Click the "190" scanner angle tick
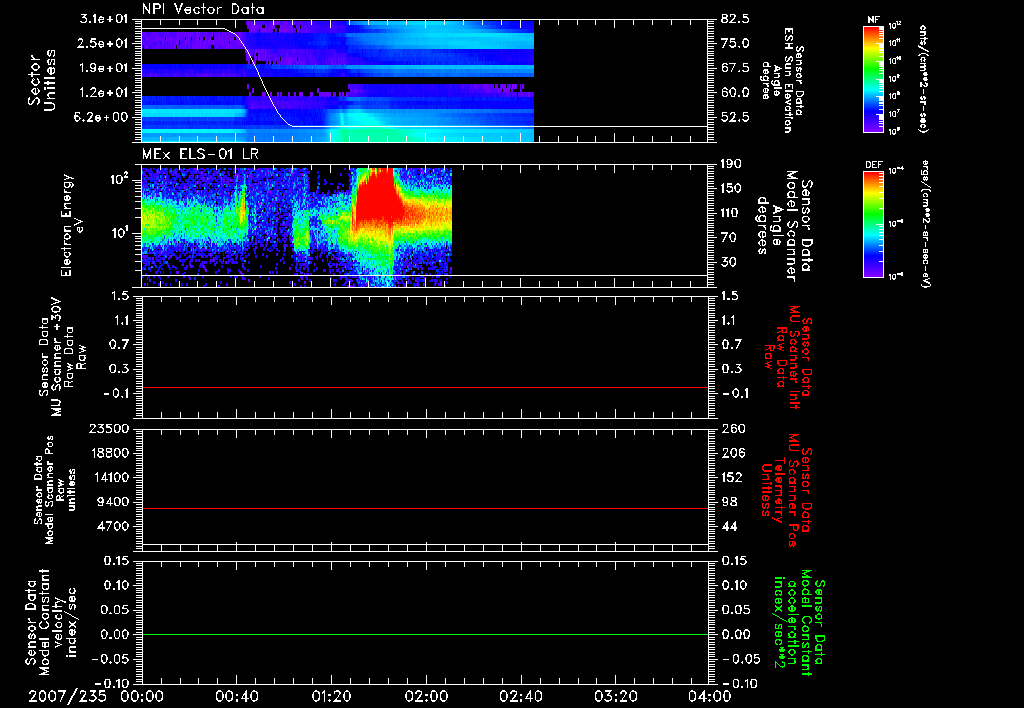 tap(731, 164)
